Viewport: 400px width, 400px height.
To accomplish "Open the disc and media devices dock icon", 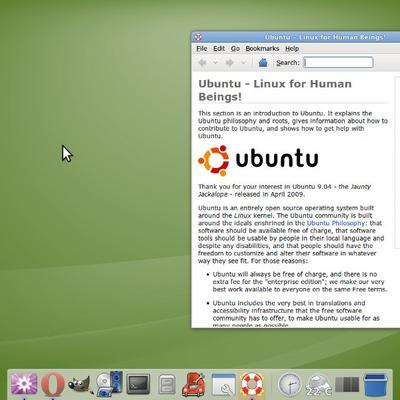I will [109, 384].
